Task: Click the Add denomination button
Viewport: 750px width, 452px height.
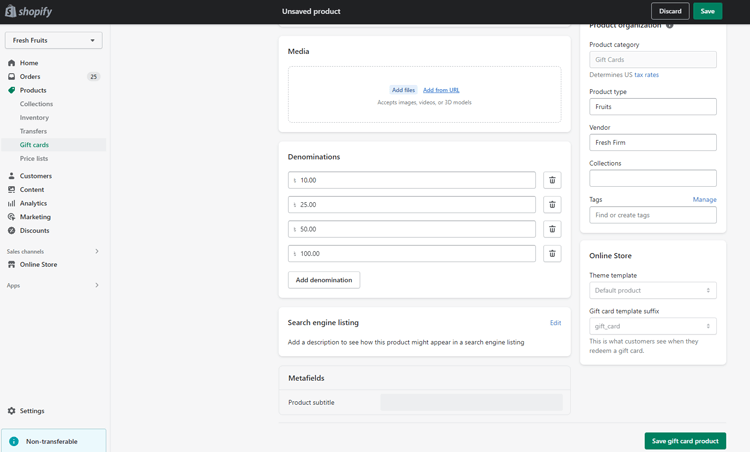Action: (x=324, y=280)
